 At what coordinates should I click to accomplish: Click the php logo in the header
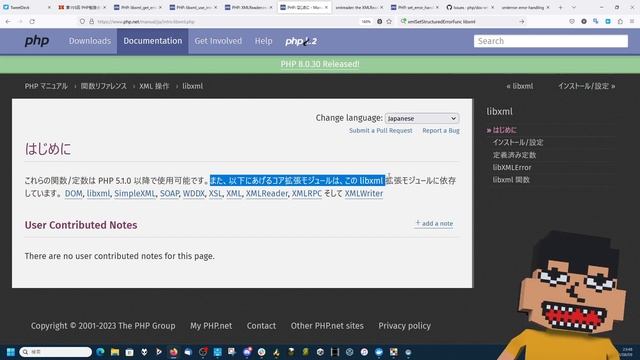tap(37, 41)
